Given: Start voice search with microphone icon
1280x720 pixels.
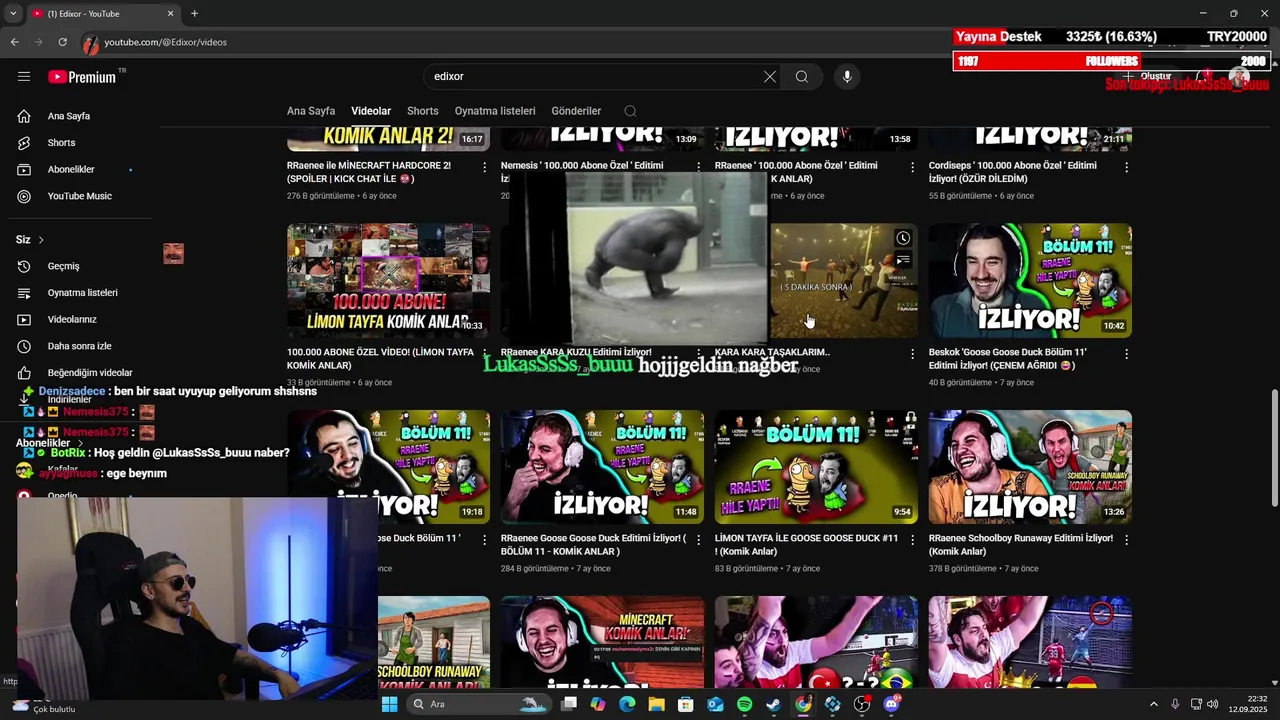Looking at the screenshot, I should (x=847, y=77).
